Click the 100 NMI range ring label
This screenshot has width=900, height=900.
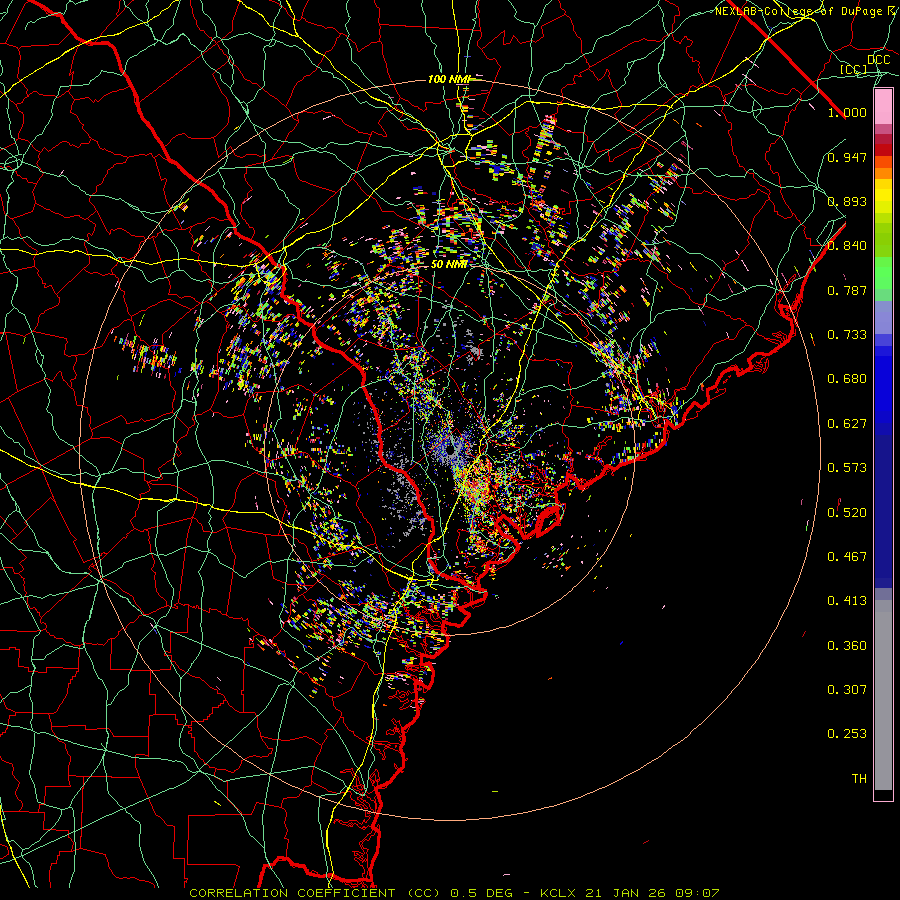point(449,79)
